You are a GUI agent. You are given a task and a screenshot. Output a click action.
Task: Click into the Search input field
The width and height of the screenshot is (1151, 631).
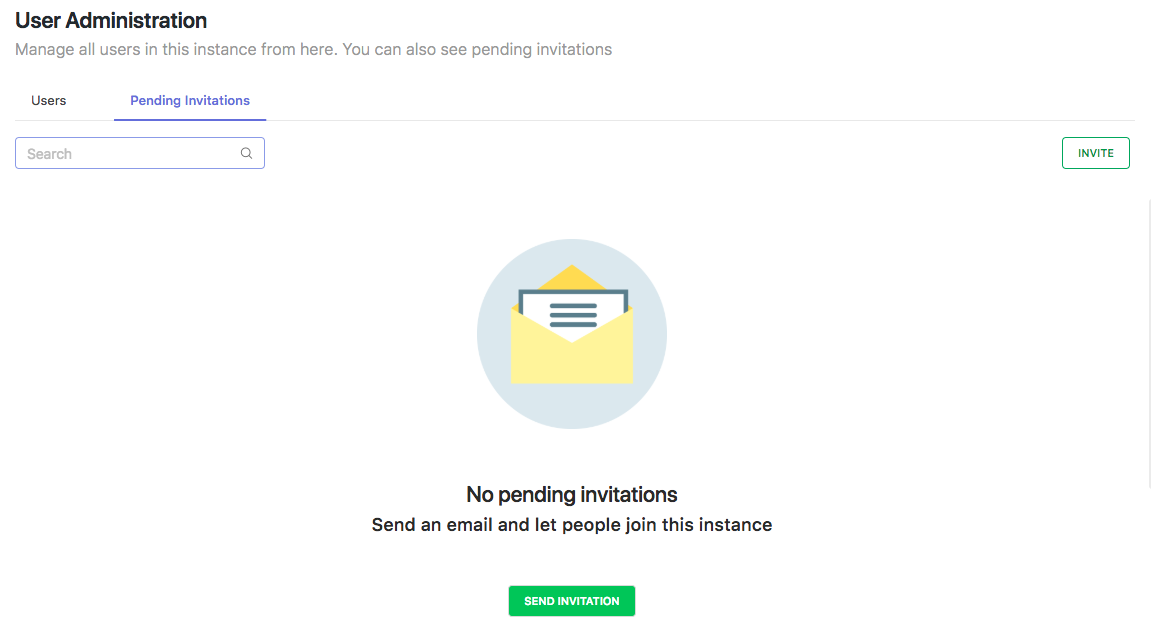pyautogui.click(x=139, y=153)
